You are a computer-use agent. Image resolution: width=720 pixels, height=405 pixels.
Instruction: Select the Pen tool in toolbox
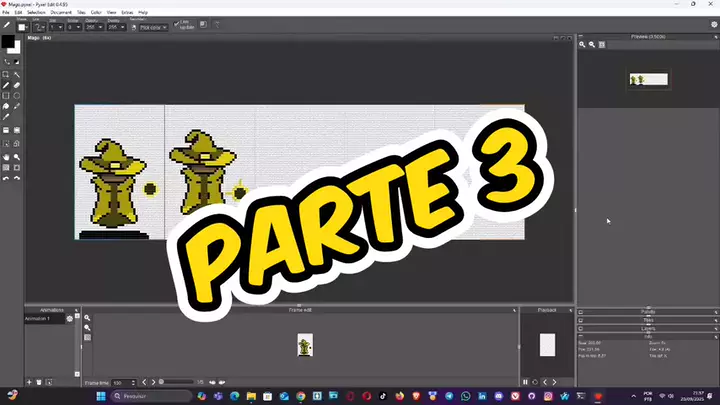coord(6,86)
